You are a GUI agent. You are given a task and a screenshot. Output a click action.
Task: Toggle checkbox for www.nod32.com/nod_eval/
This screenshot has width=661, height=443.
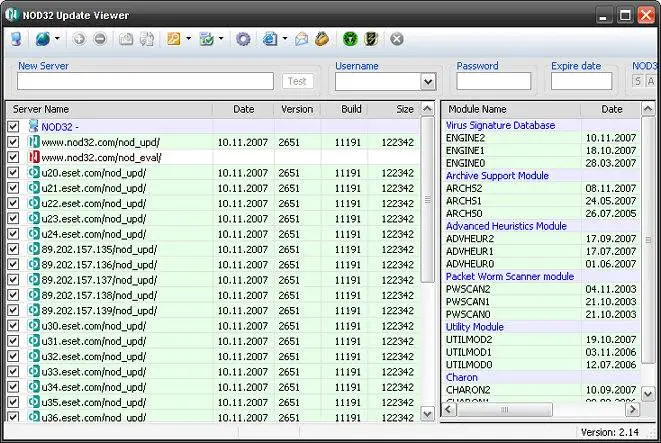(x=13, y=157)
